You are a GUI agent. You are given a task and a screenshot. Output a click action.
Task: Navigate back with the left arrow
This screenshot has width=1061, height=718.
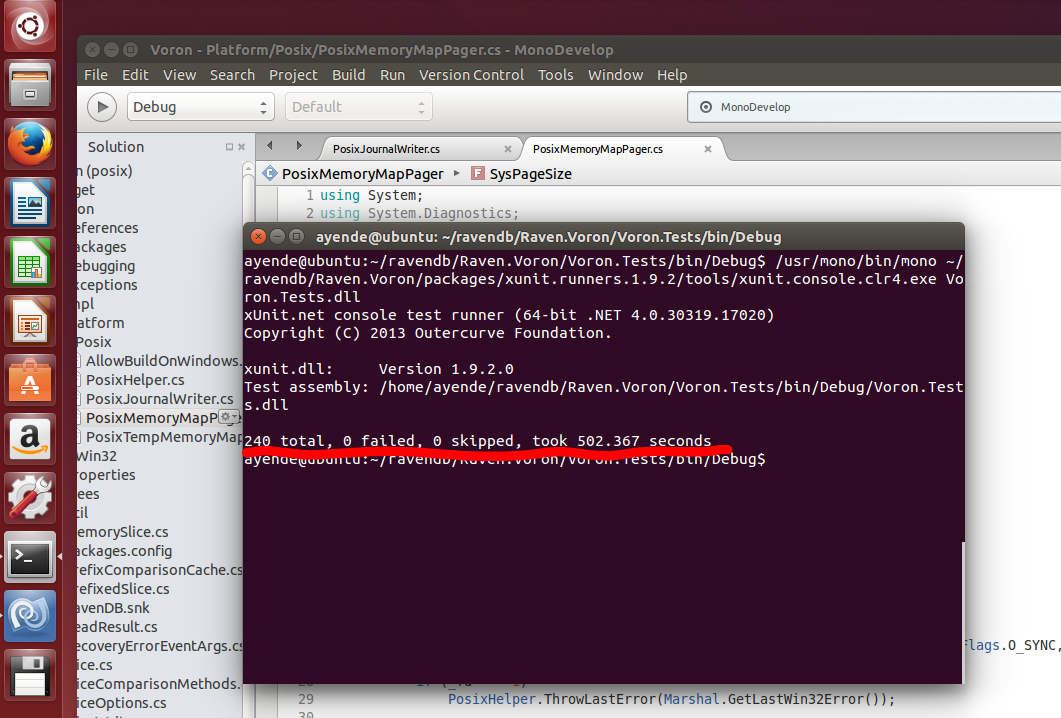(x=270, y=145)
